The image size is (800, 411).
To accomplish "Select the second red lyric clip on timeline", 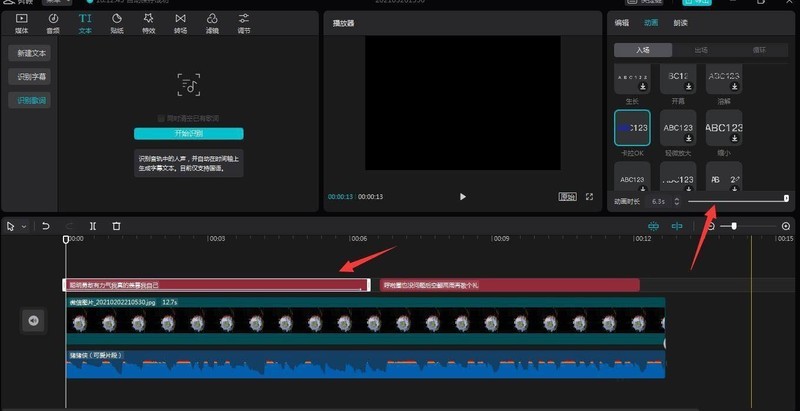I will (x=510, y=285).
